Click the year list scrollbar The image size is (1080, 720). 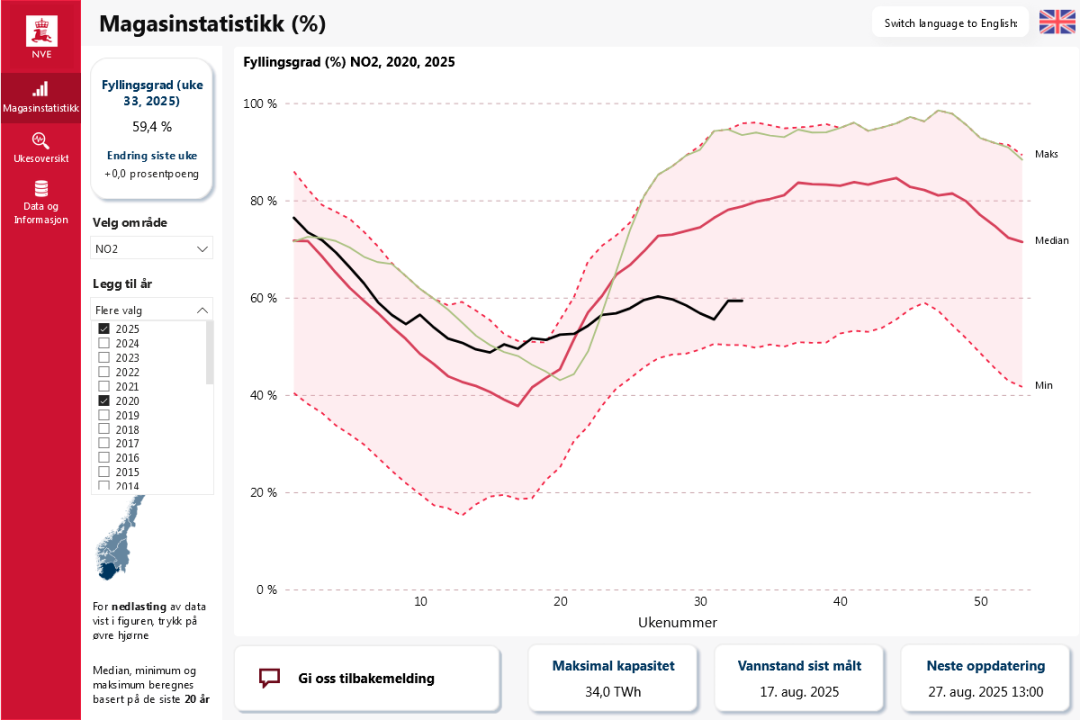tap(210, 352)
